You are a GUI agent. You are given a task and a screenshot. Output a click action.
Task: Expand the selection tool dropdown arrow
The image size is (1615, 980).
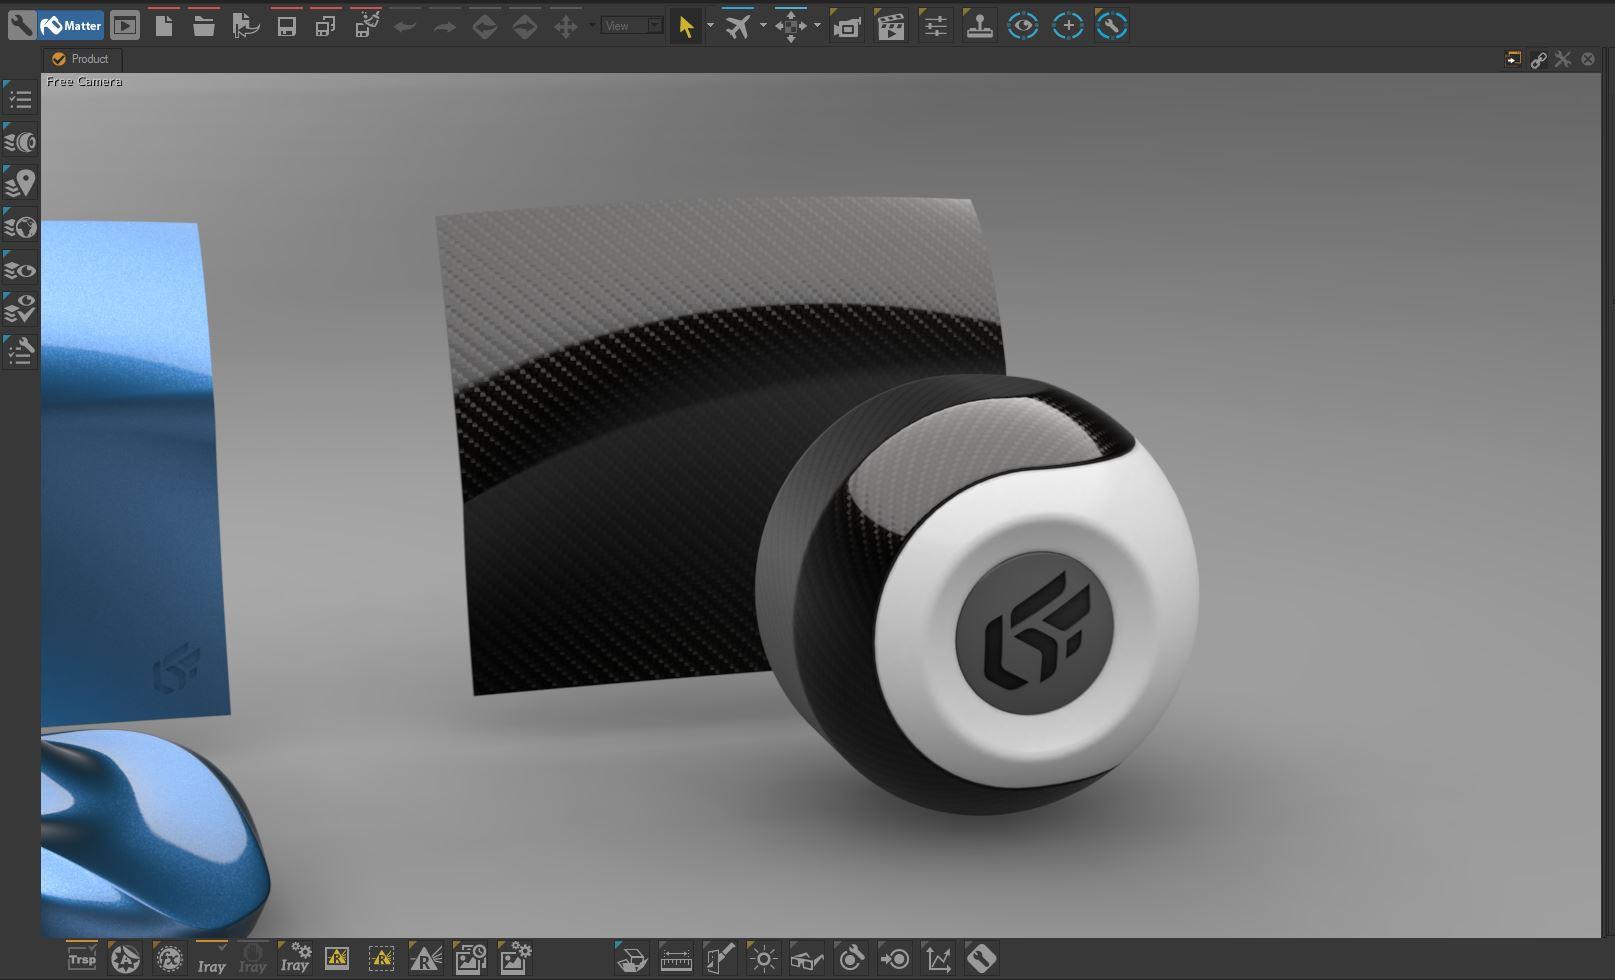point(711,25)
